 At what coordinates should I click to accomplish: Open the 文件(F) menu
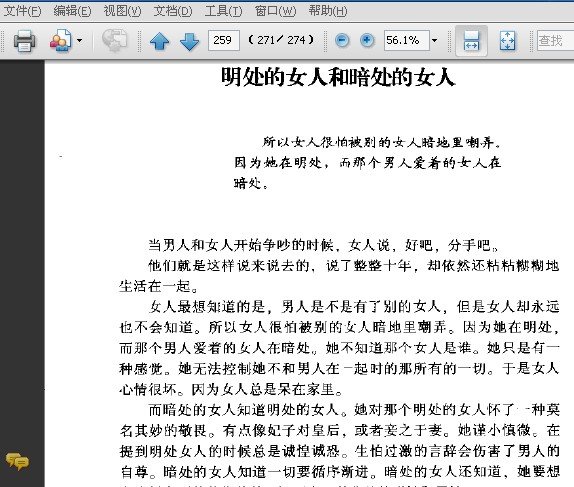click(22, 11)
